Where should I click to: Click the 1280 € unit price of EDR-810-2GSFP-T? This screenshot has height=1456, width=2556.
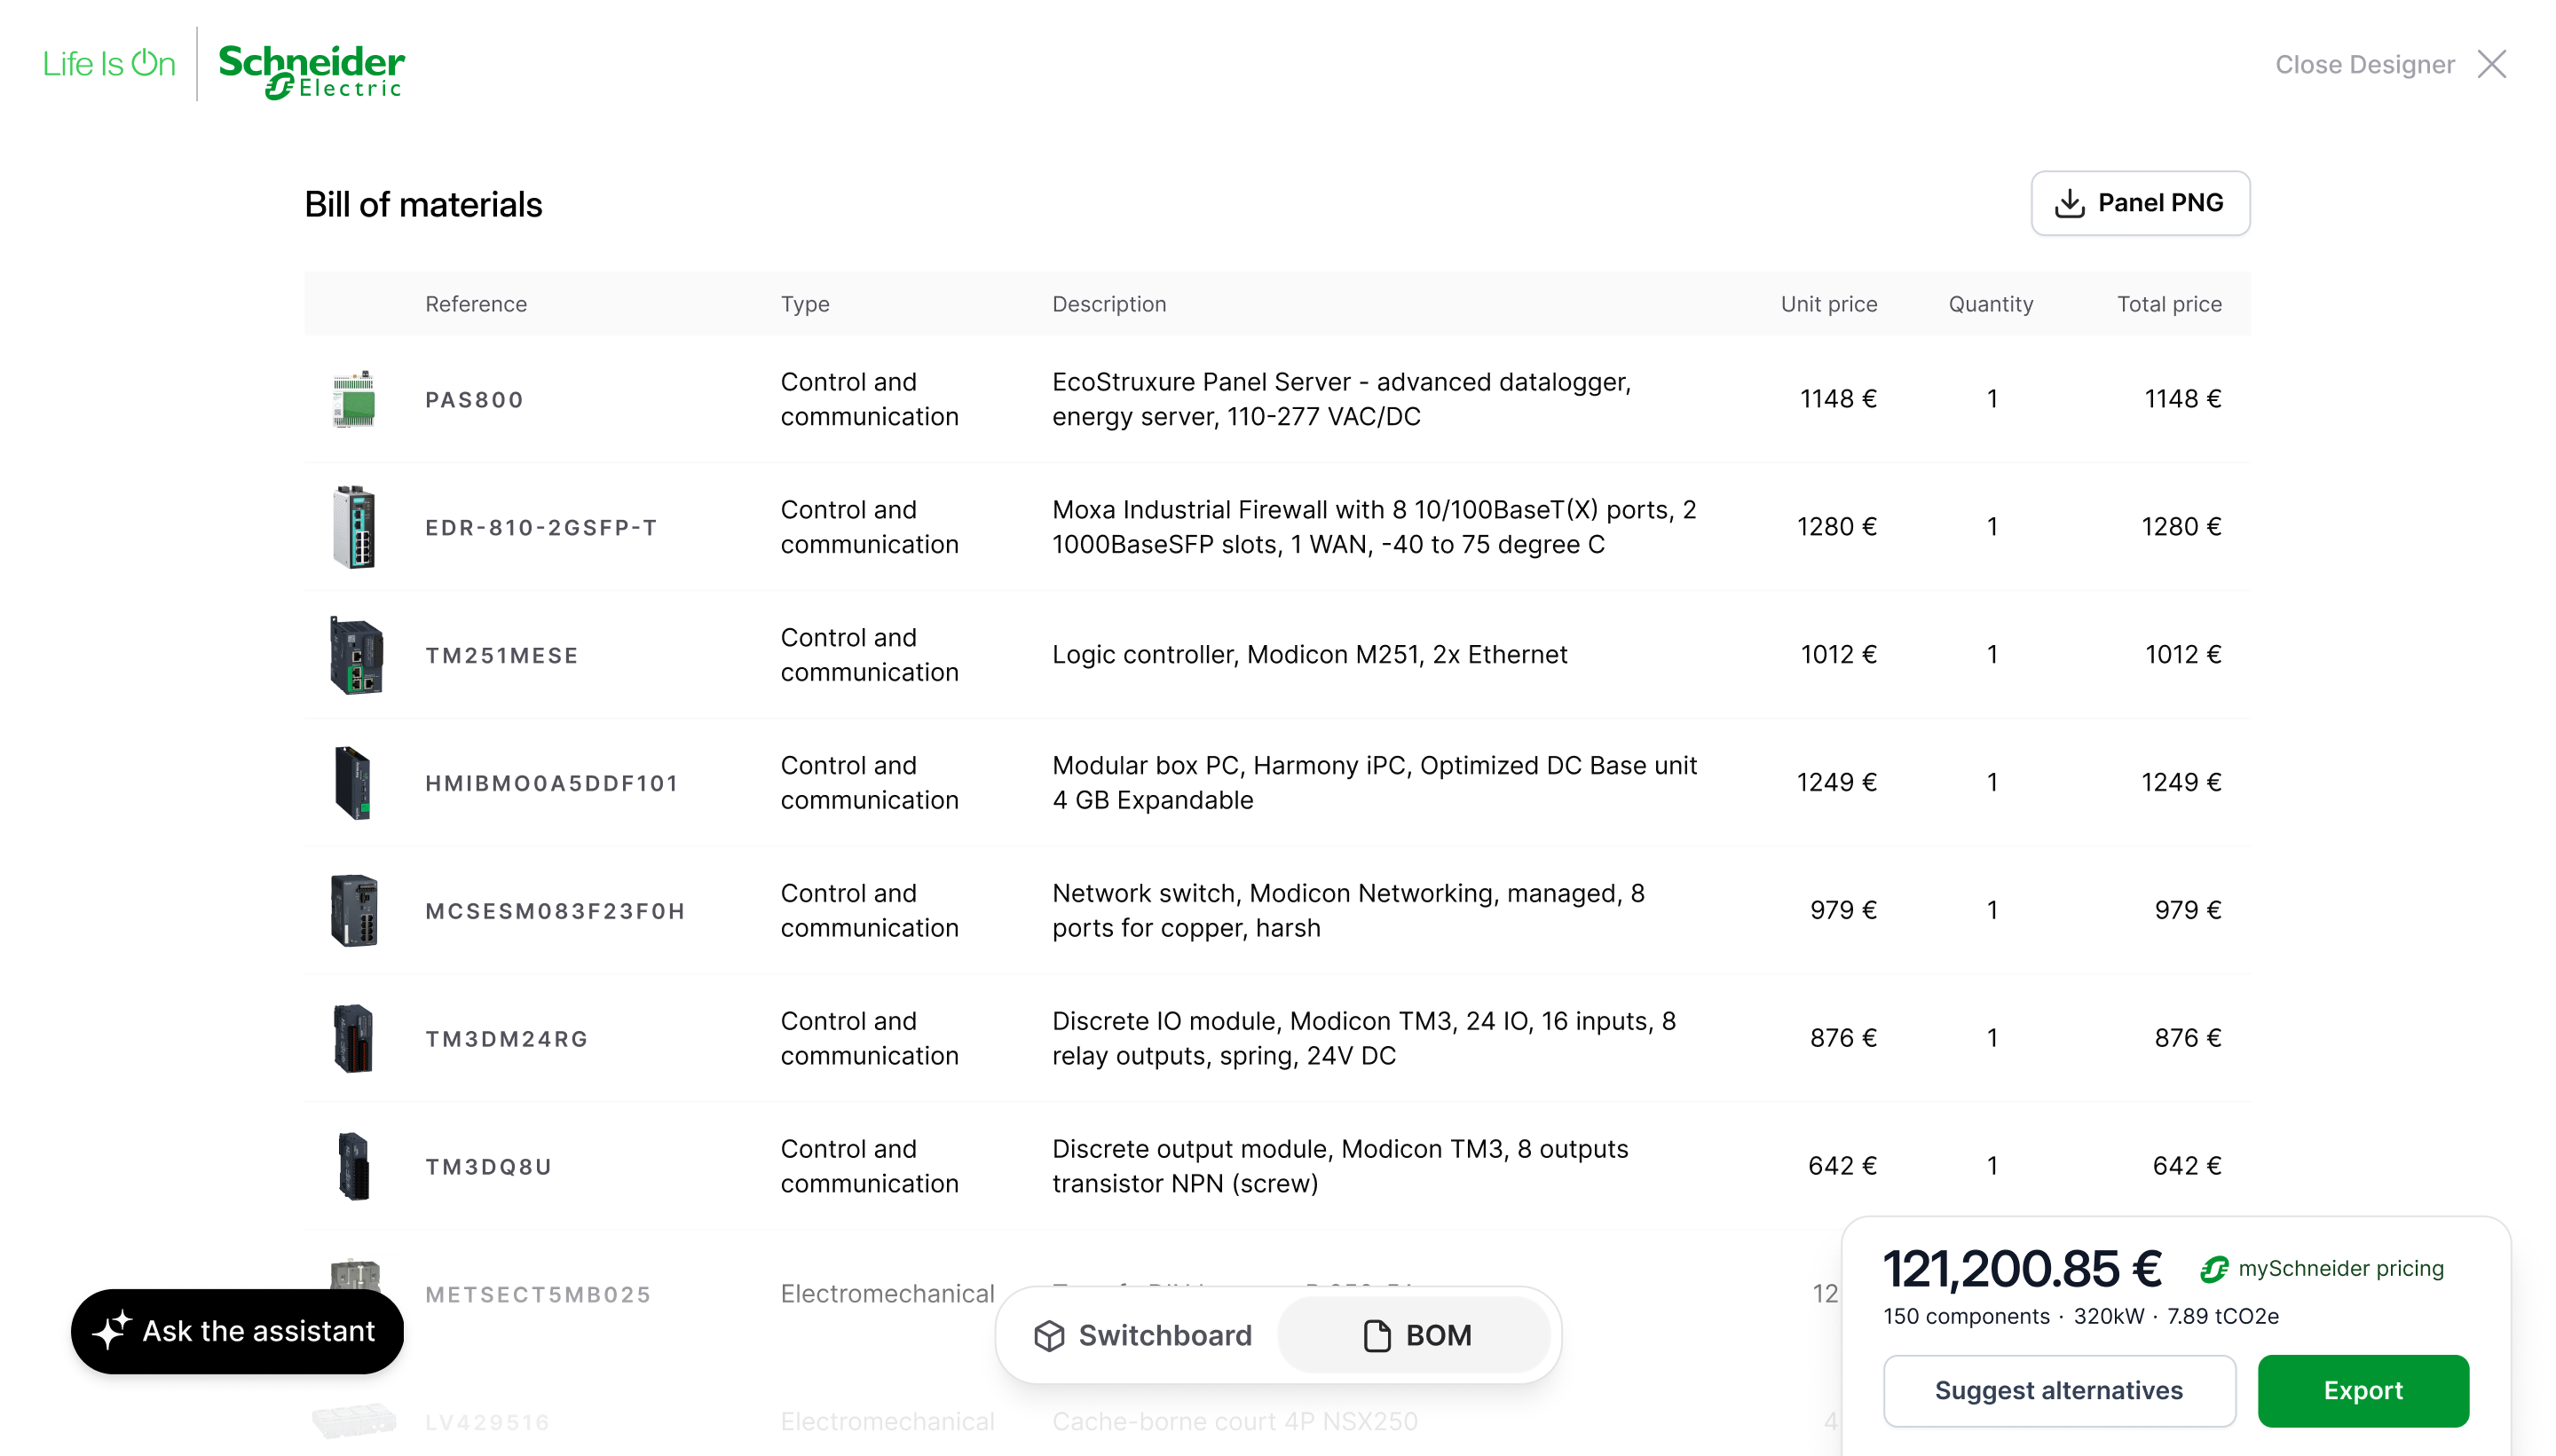tap(1837, 527)
